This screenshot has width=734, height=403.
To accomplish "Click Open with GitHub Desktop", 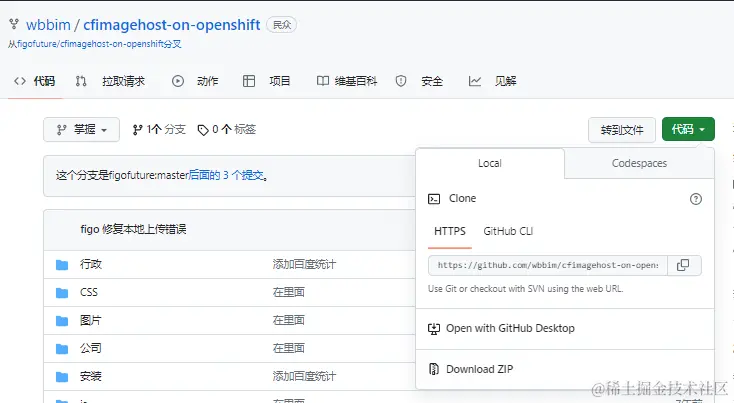I will [510, 328].
